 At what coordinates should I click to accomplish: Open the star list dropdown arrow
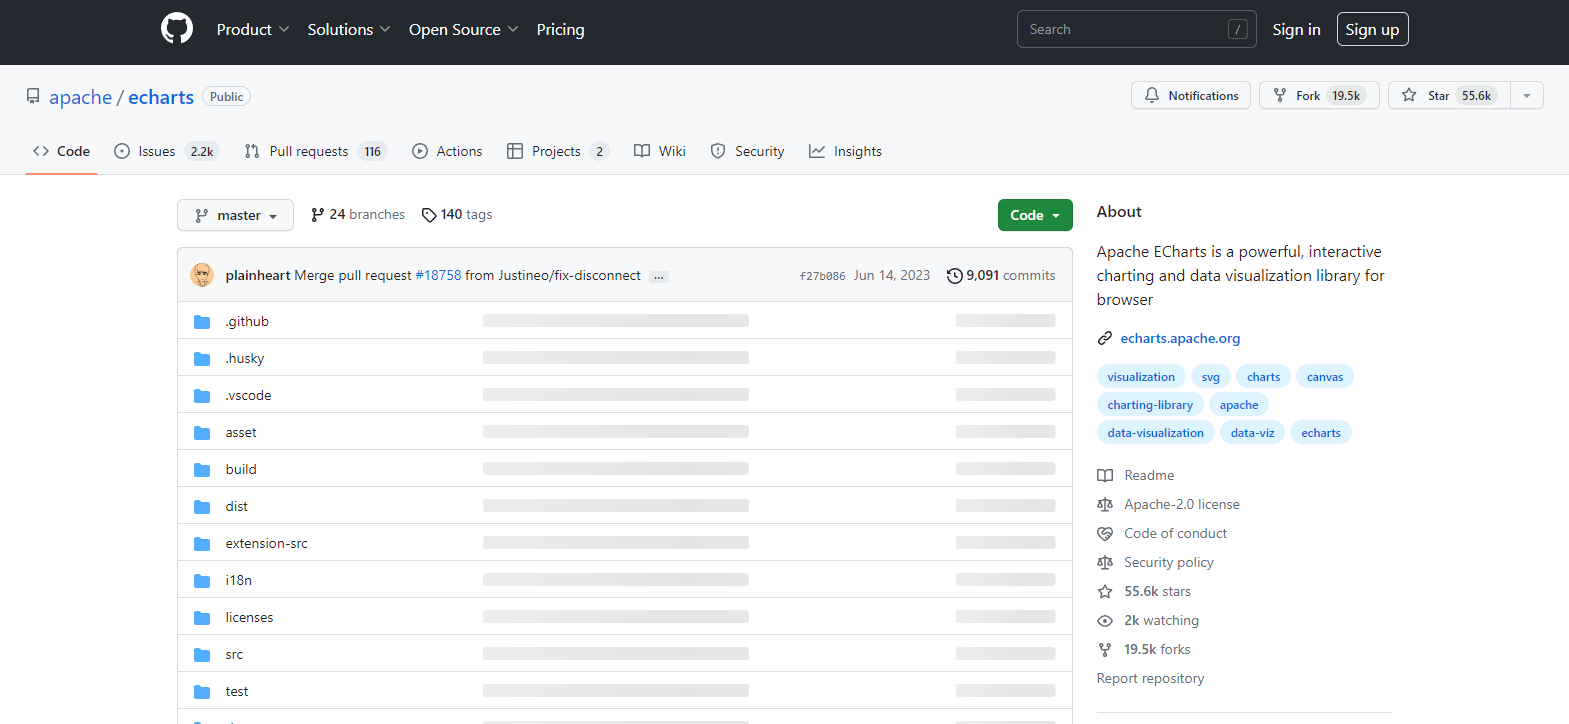(1527, 96)
